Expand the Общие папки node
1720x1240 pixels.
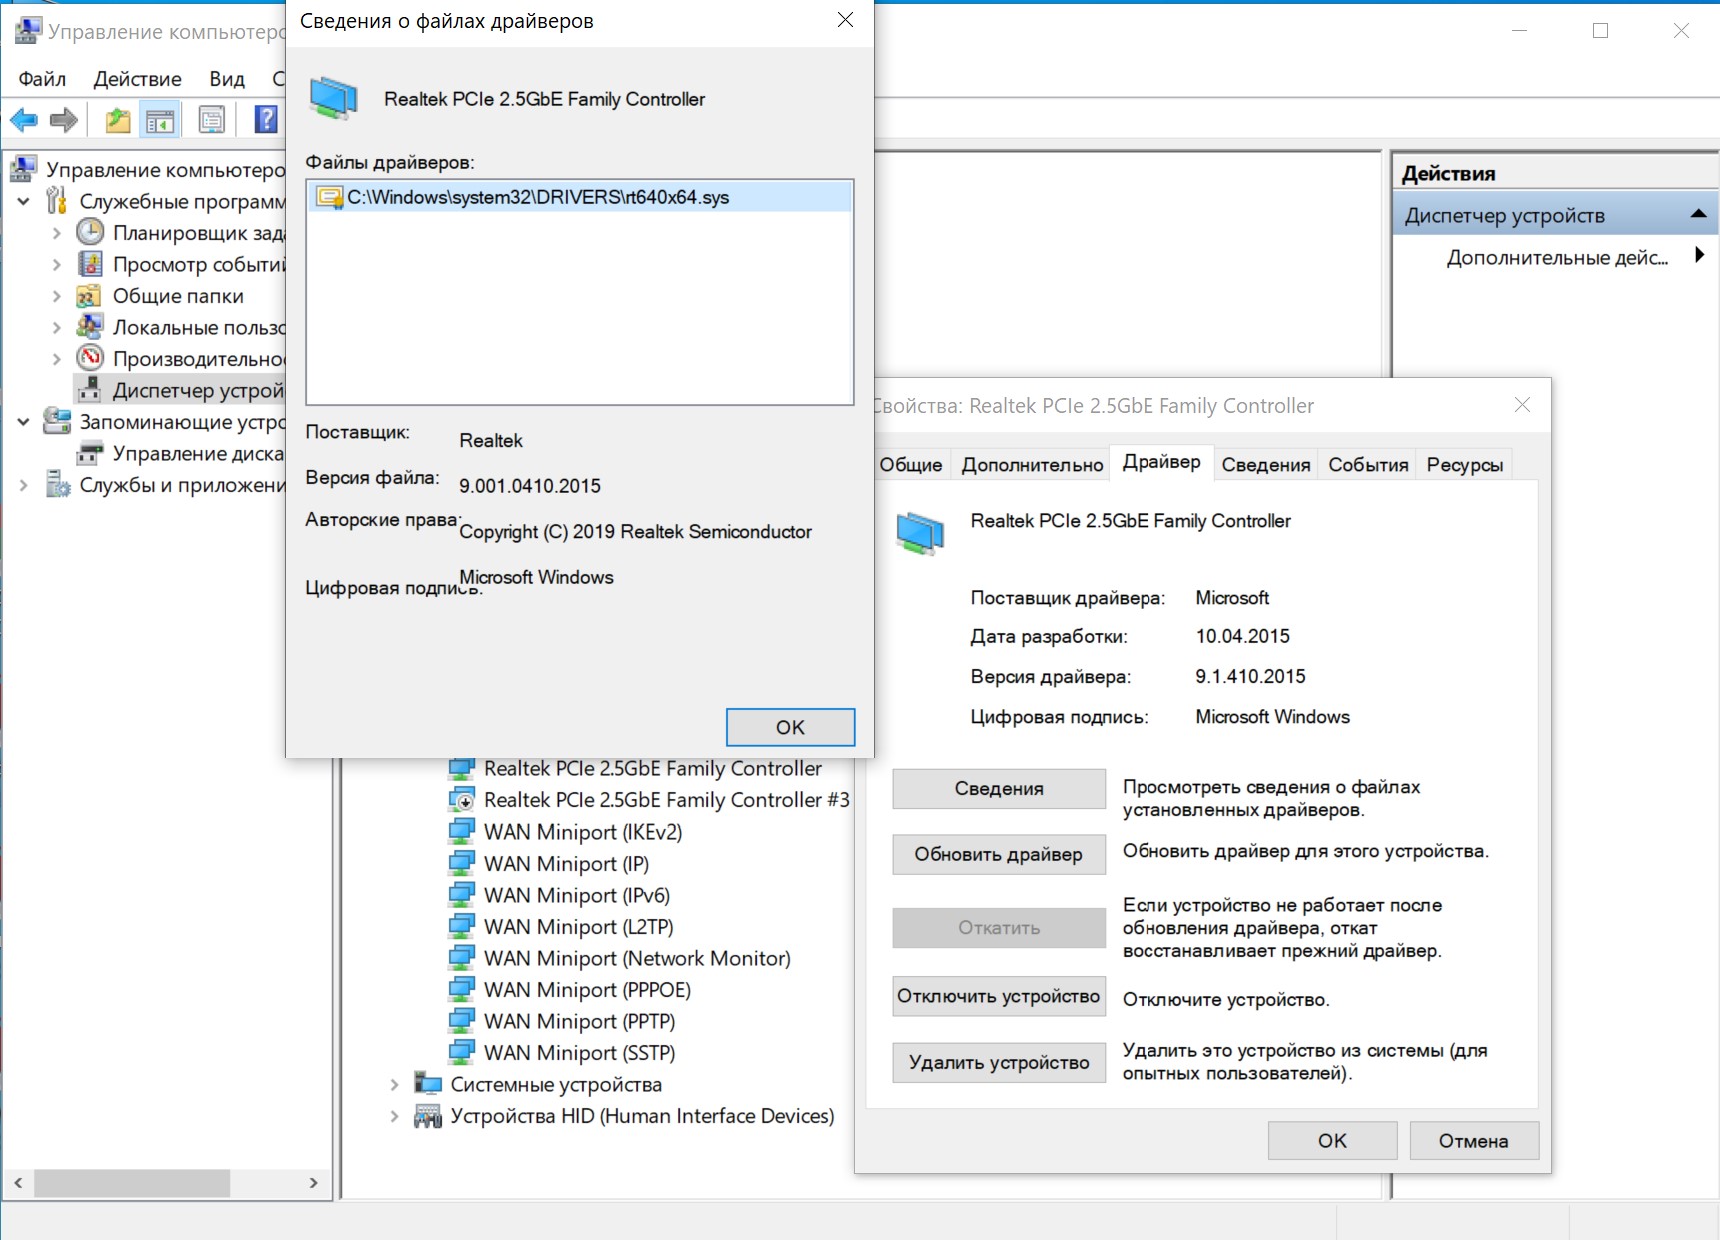[x=56, y=296]
